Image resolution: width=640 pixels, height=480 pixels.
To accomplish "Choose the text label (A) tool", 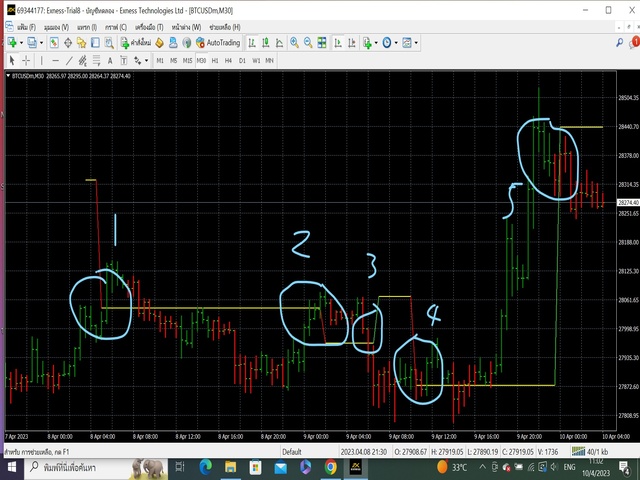I will [x=109, y=60].
